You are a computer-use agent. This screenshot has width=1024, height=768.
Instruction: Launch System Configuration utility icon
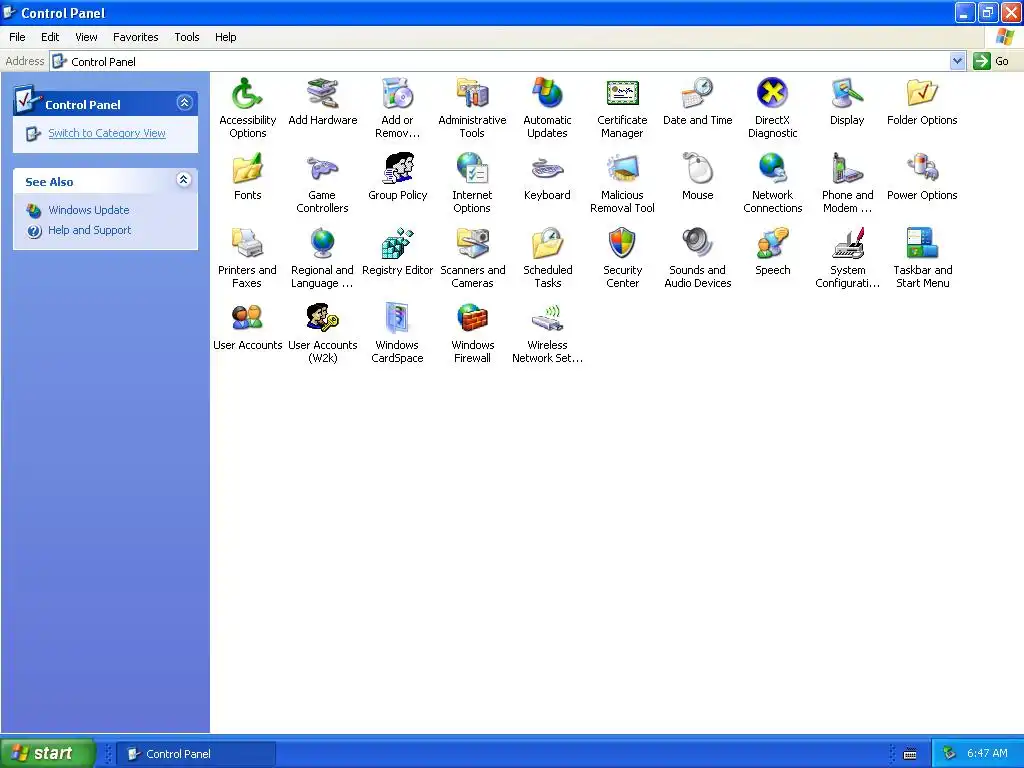click(847, 244)
